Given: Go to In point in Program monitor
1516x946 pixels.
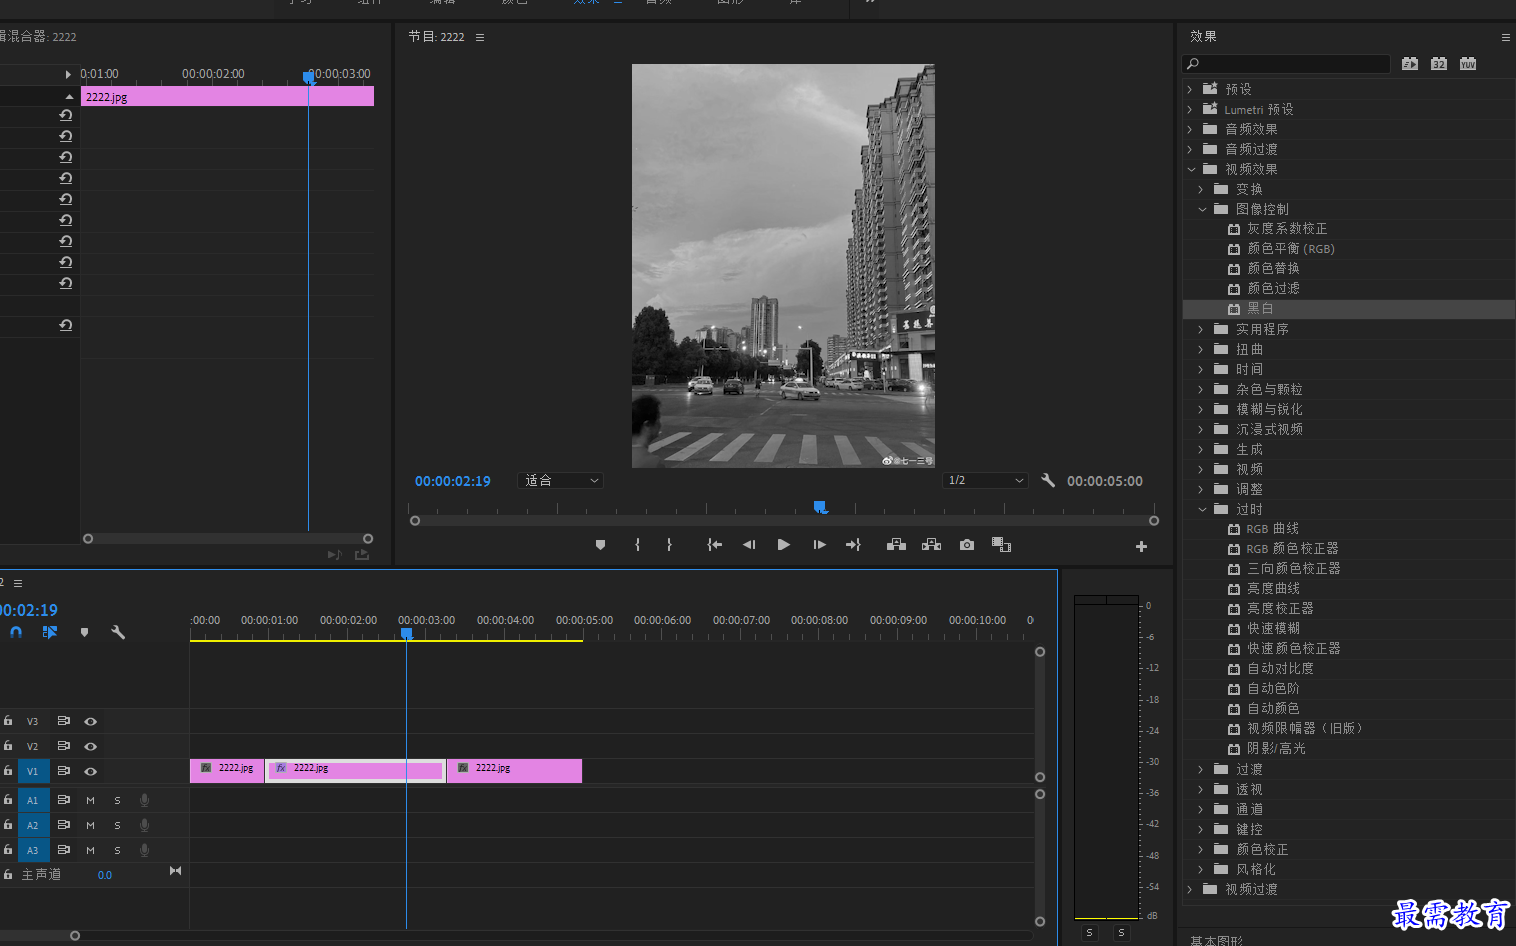Looking at the screenshot, I should click(714, 545).
